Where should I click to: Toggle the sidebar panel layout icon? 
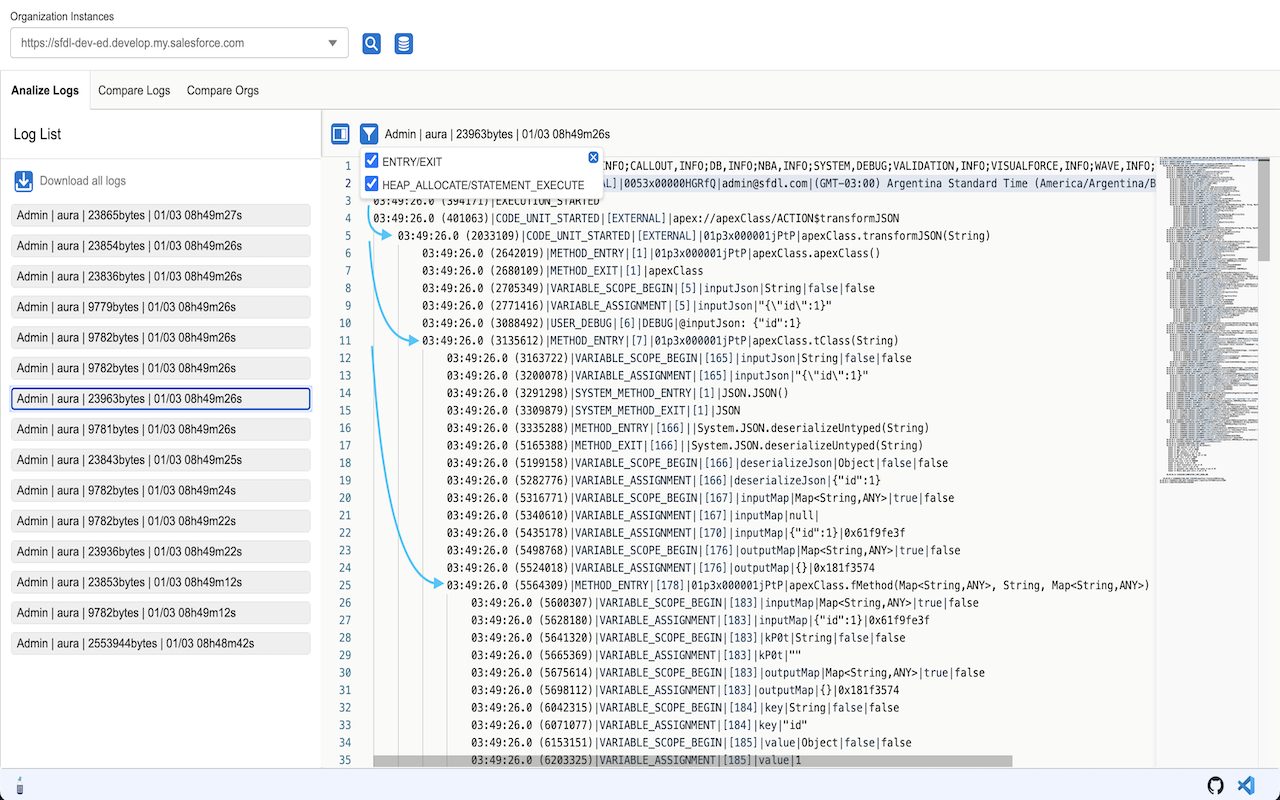340,133
